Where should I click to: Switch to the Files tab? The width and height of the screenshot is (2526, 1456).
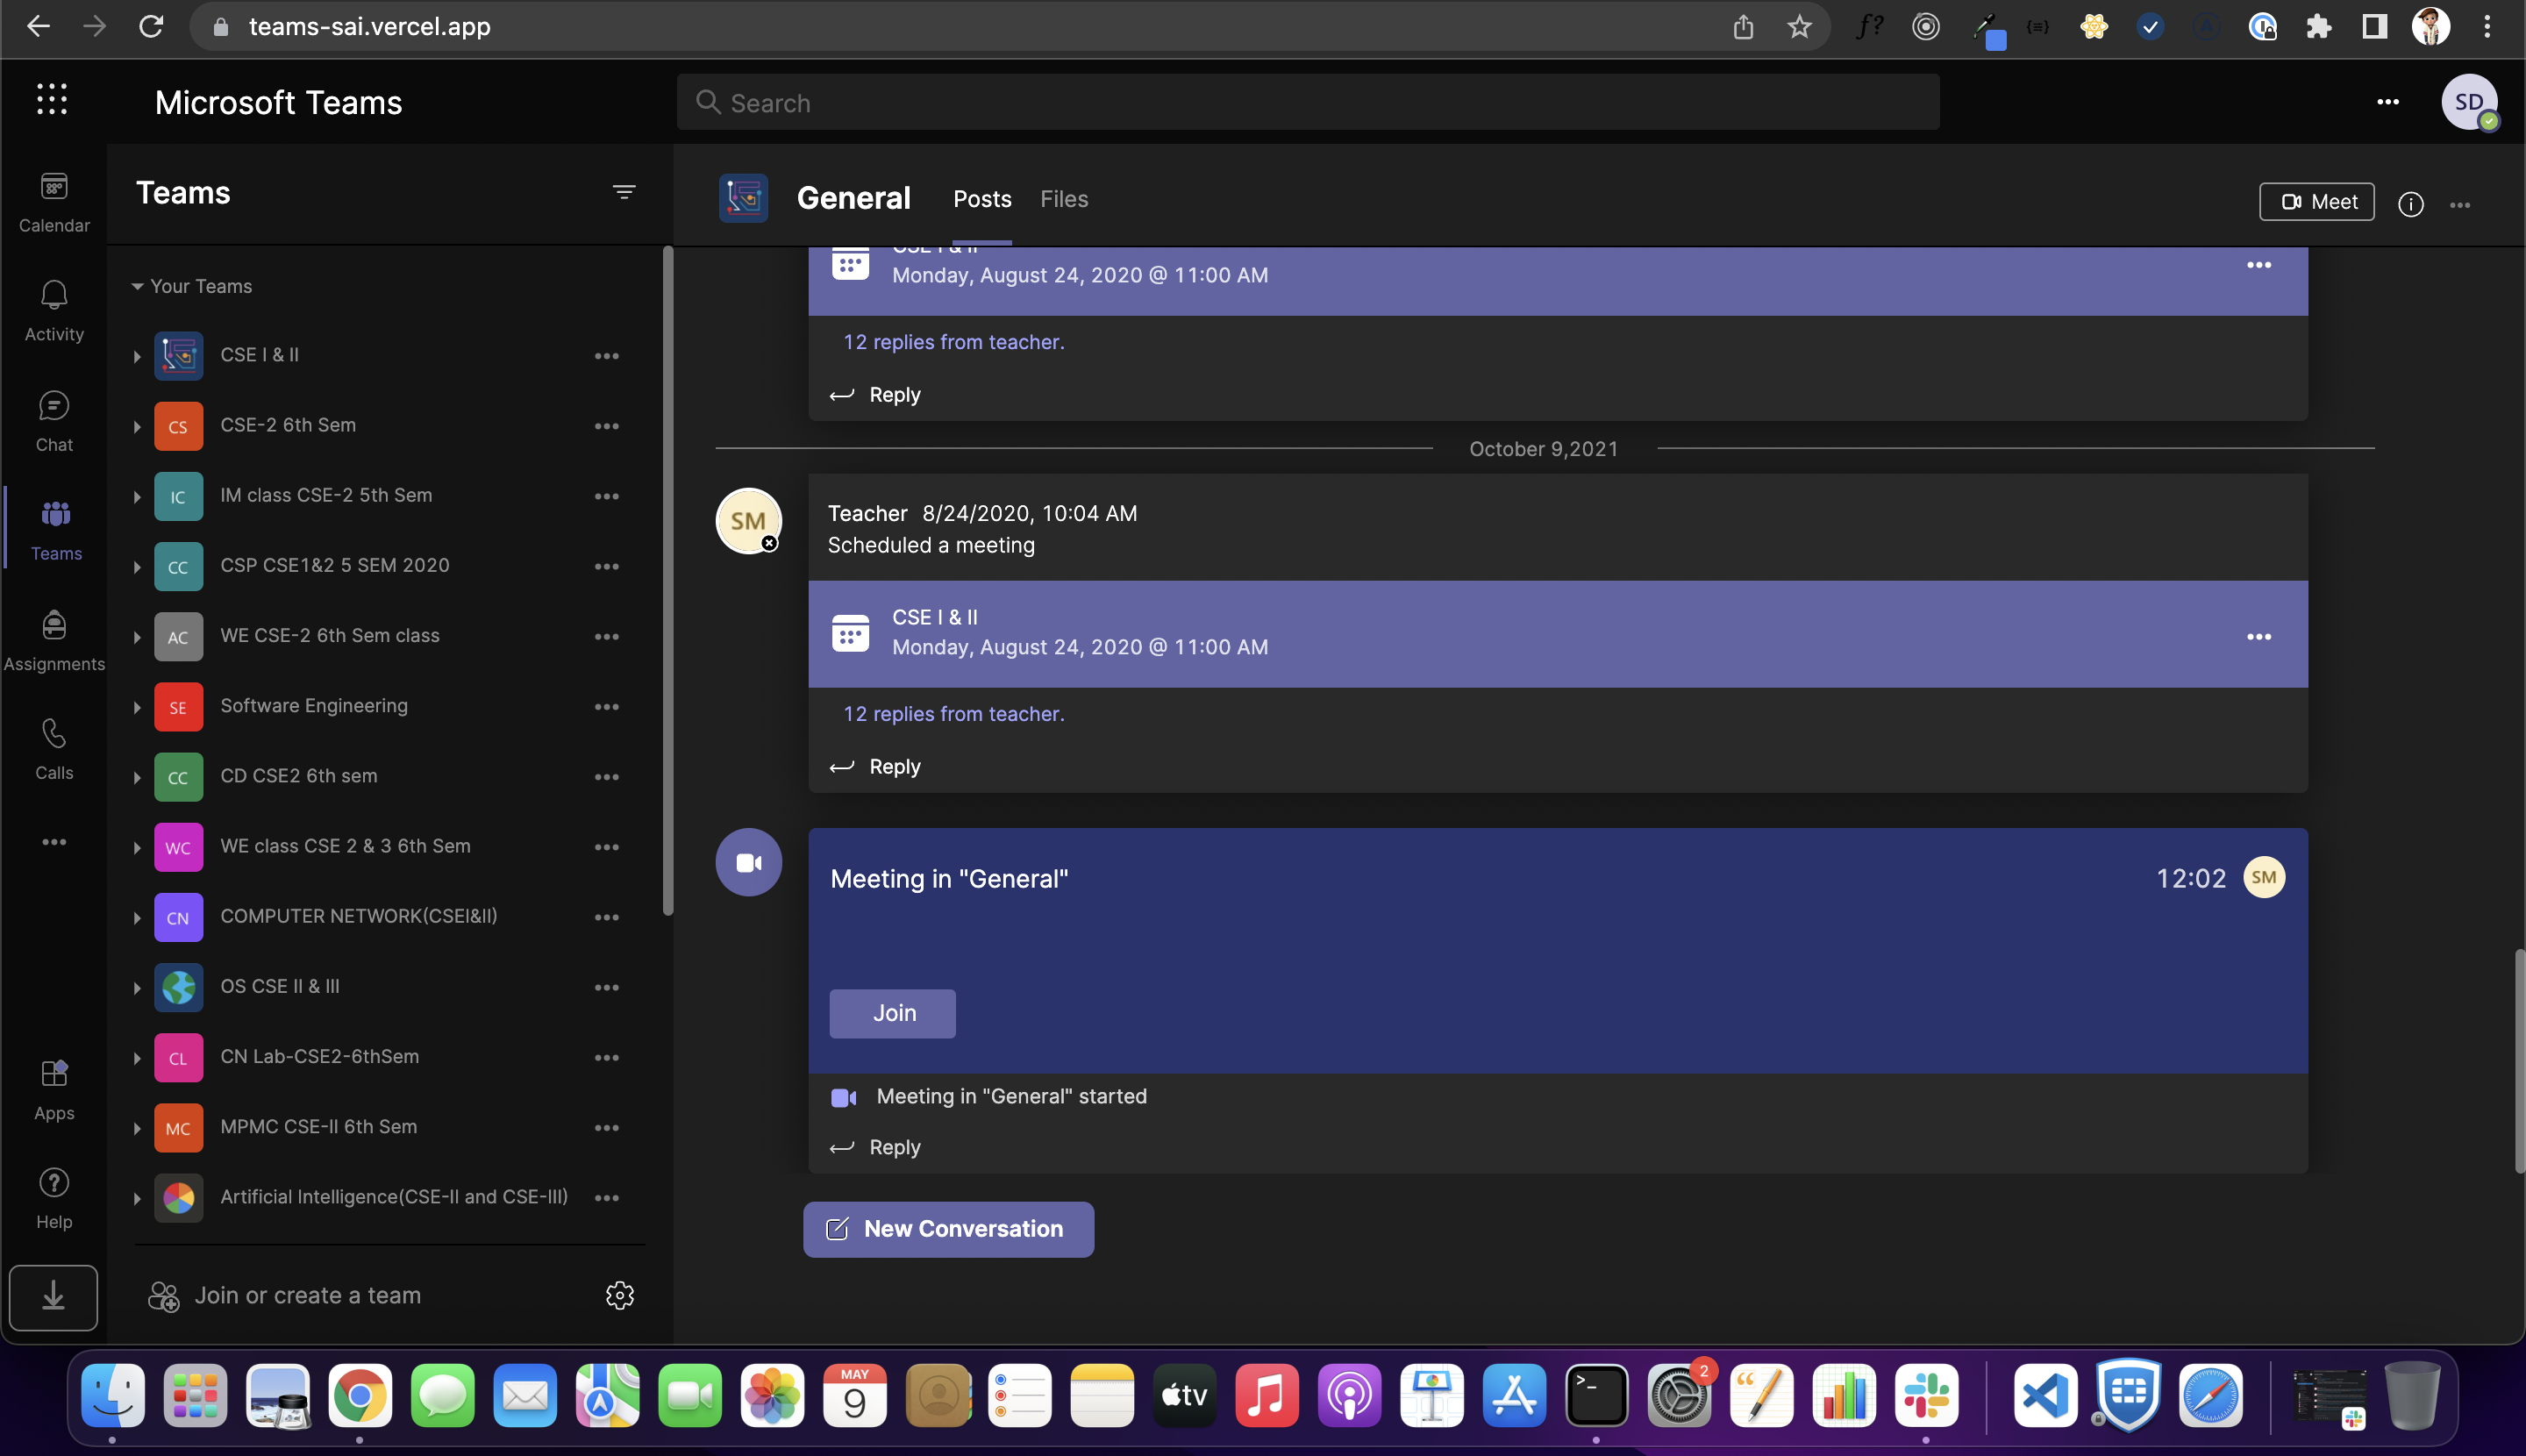pyautogui.click(x=1063, y=199)
